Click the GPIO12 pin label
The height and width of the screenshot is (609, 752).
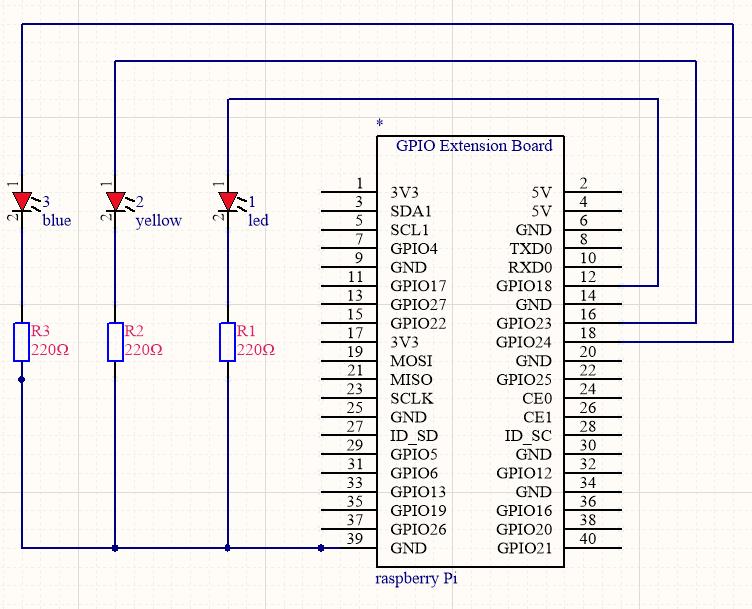(524, 474)
